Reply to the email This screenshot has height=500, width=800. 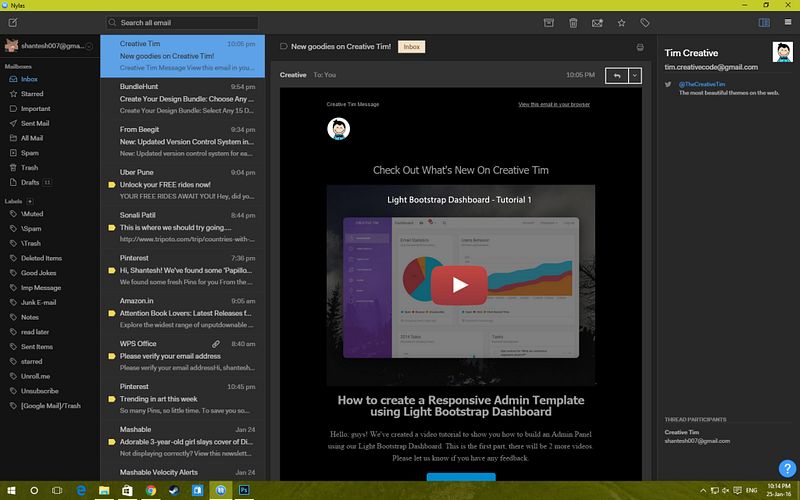pyautogui.click(x=617, y=76)
